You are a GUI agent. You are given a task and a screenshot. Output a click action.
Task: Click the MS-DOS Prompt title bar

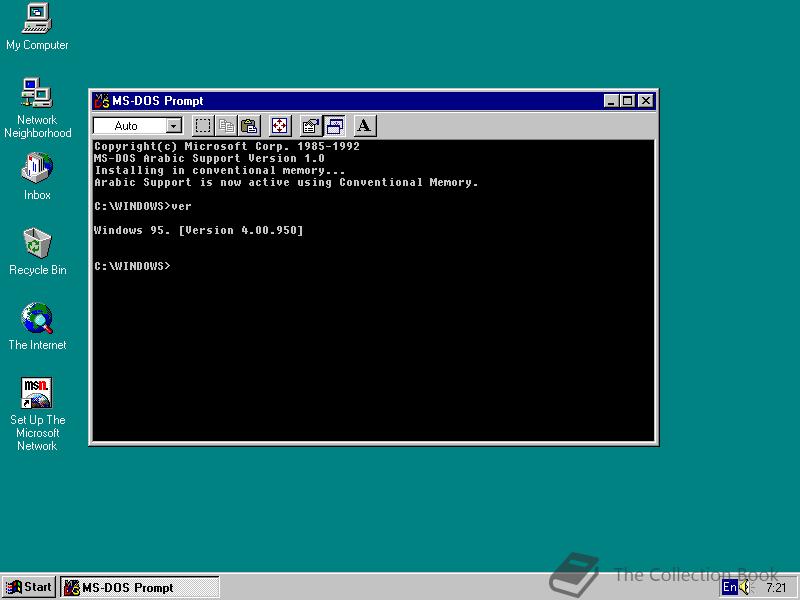tap(373, 101)
